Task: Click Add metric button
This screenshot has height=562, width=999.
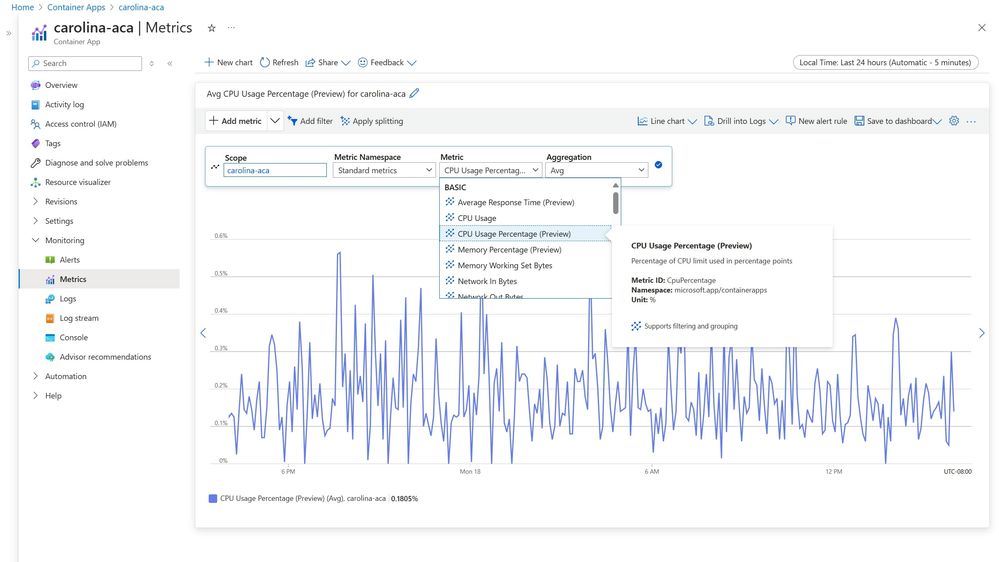Action: click(x=235, y=121)
